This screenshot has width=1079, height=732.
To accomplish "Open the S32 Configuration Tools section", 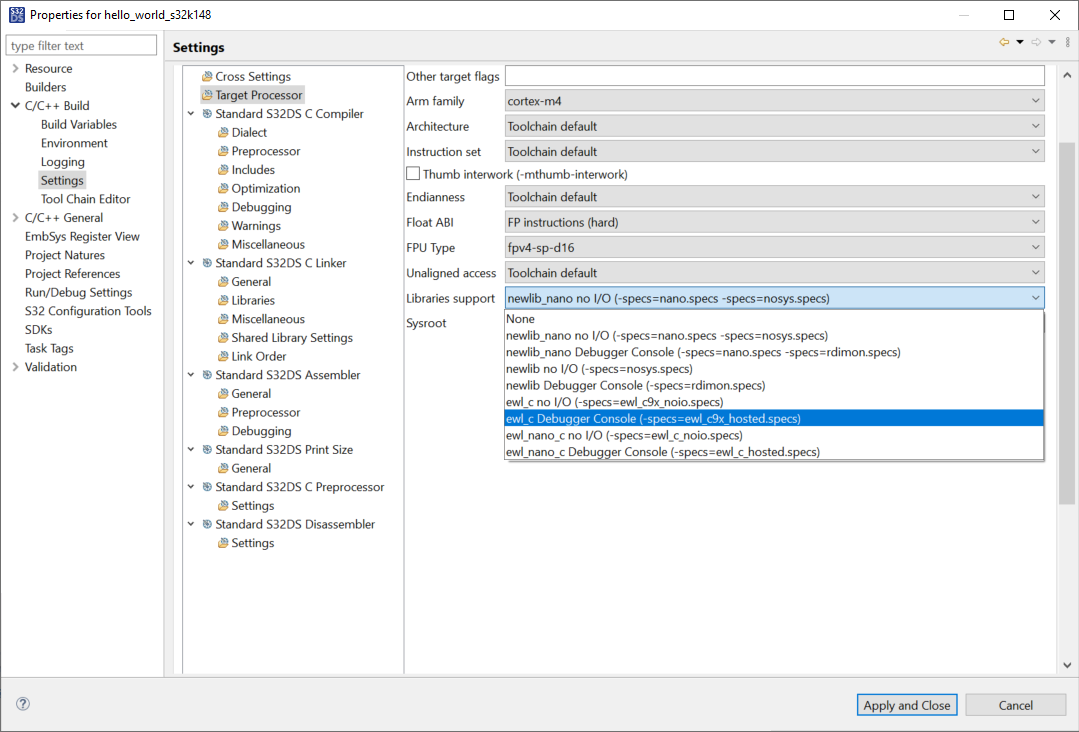I will click(x=88, y=310).
